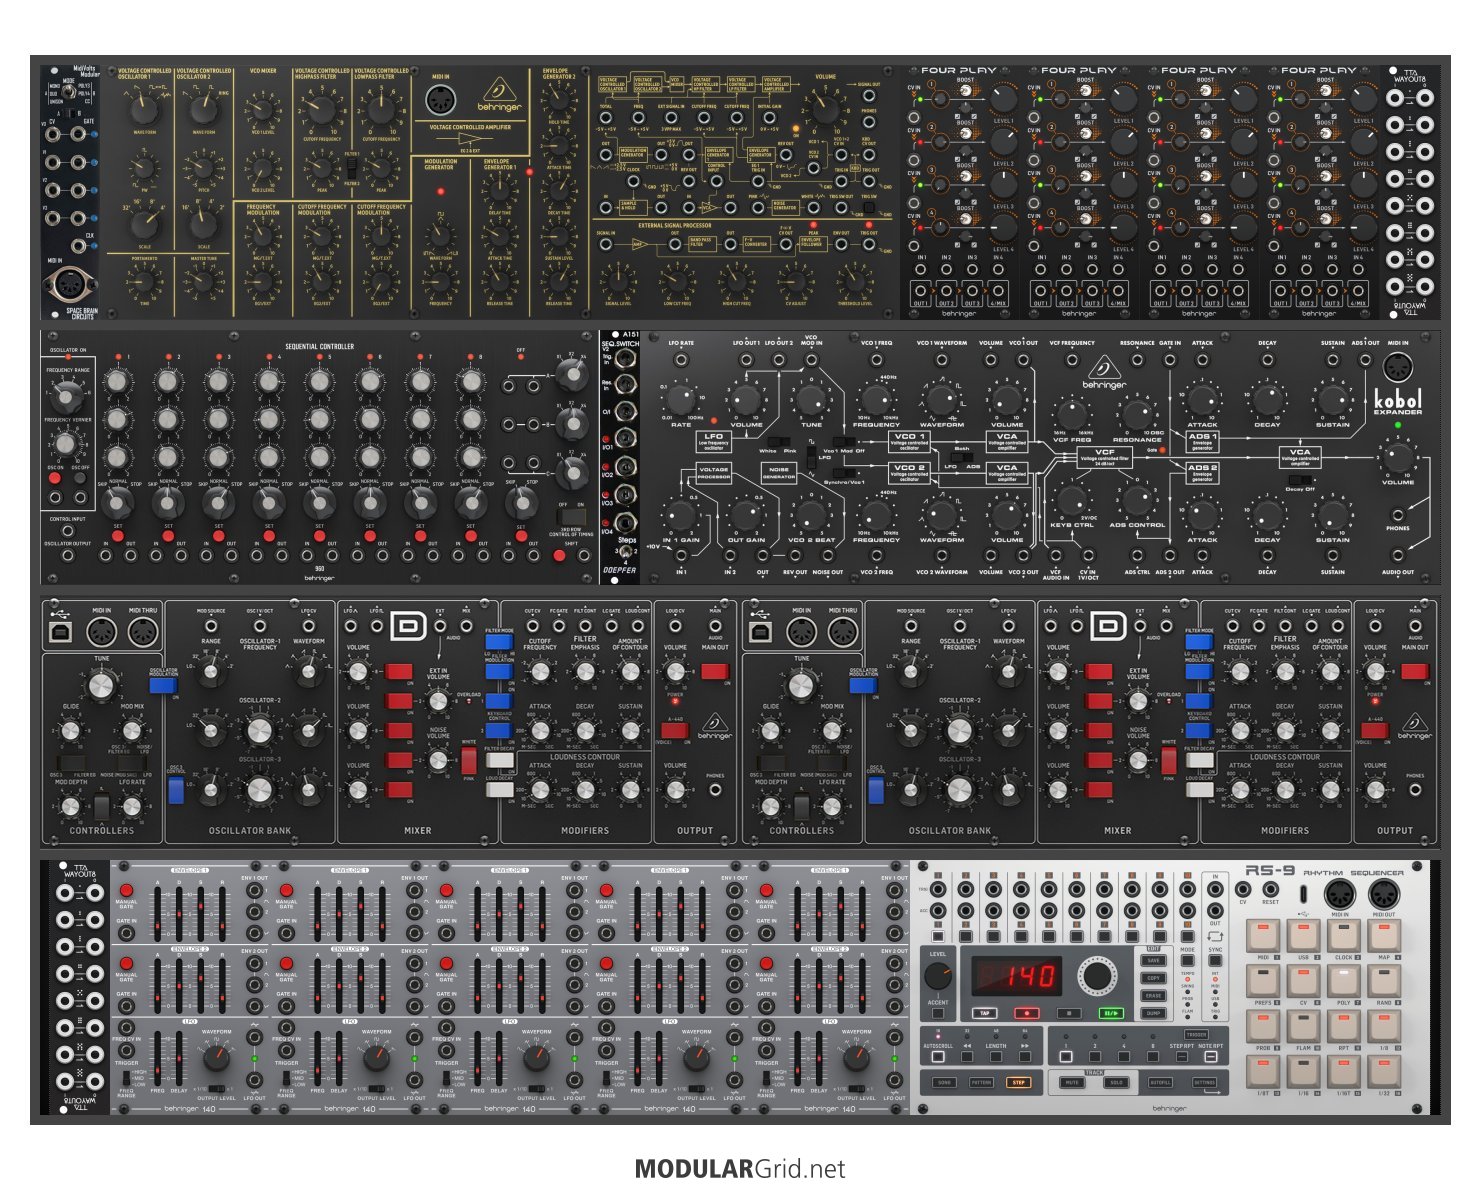
Task: Click the A-151 Trig In jack
Action: [x=626, y=358]
